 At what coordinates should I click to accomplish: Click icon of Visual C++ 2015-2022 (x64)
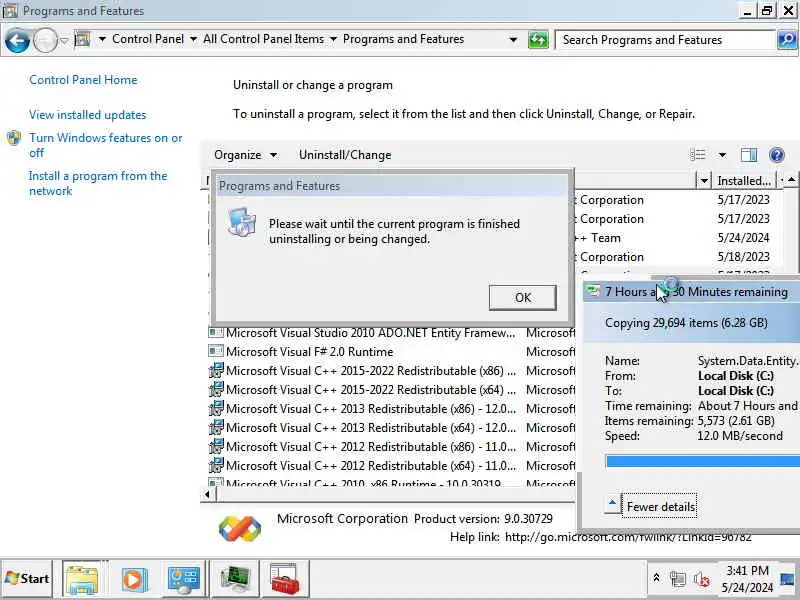[216, 389]
